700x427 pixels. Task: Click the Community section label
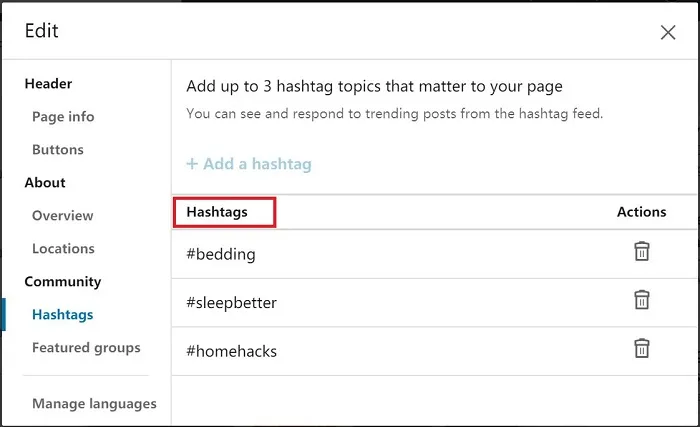[63, 282]
